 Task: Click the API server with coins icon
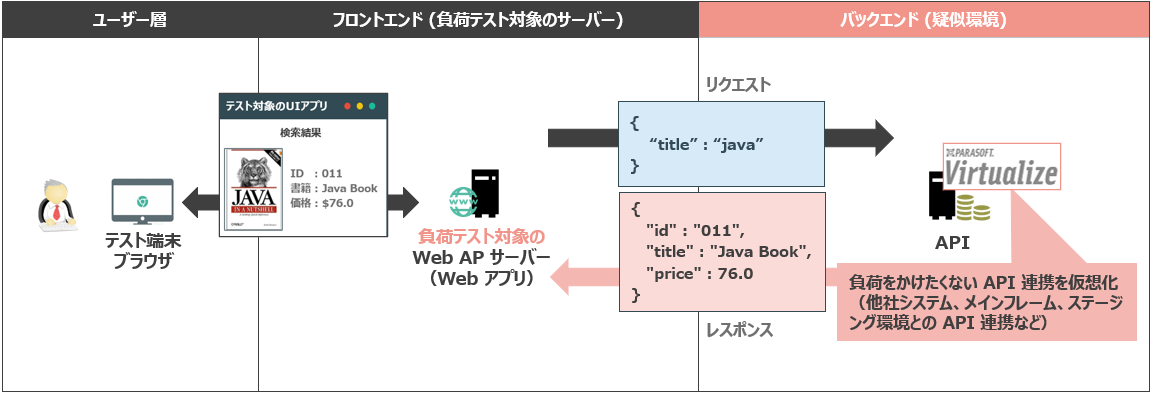pos(960,196)
